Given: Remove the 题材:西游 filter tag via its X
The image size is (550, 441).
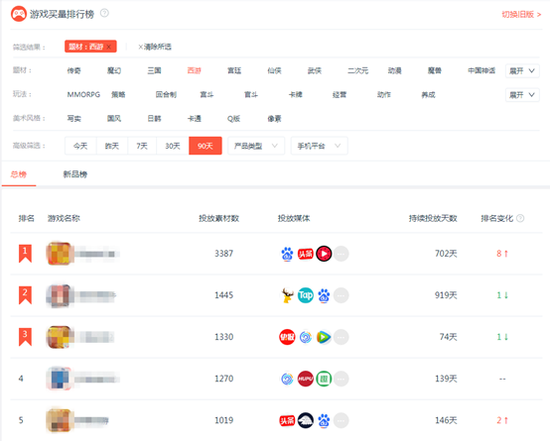Looking at the screenshot, I should pyautogui.click(x=109, y=47).
